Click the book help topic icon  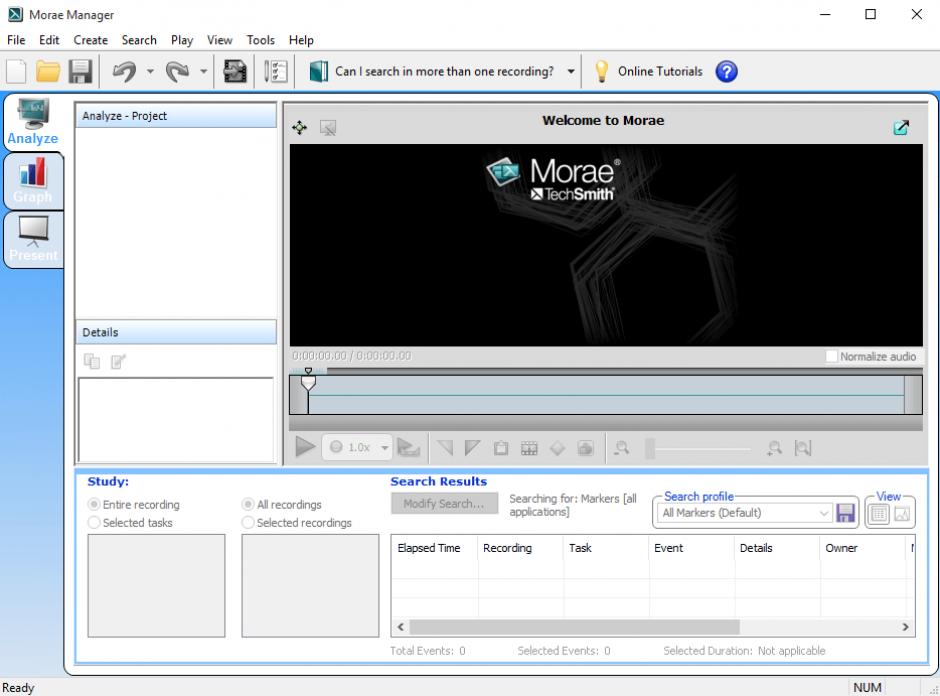(x=318, y=71)
